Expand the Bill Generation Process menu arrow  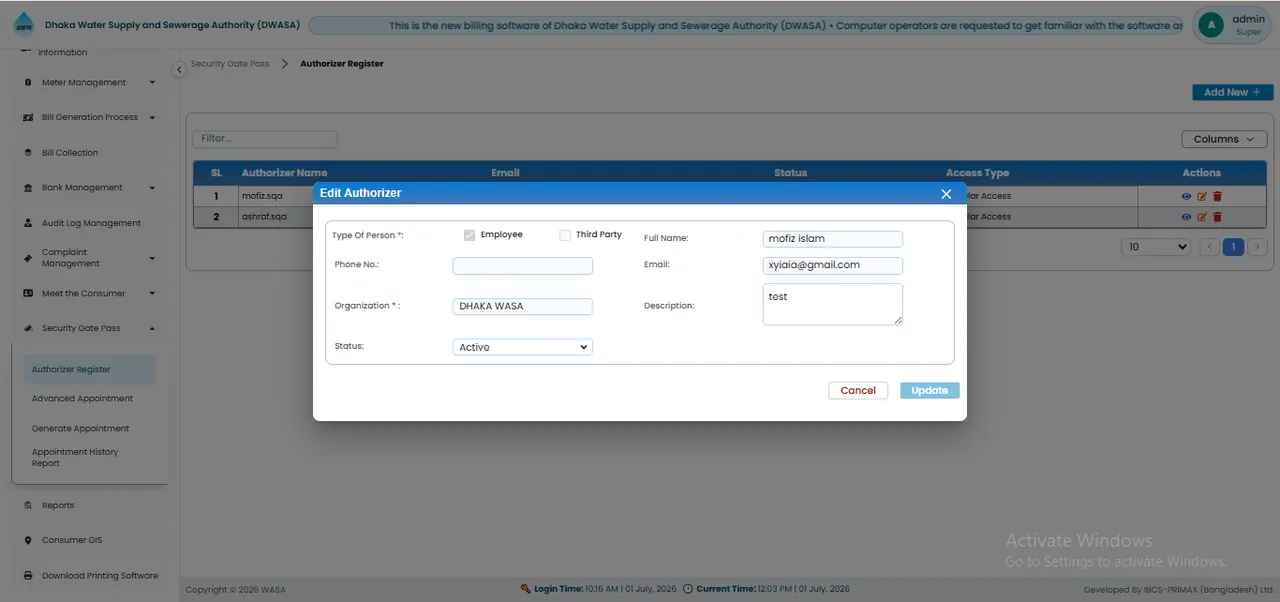pyautogui.click(x=152, y=118)
